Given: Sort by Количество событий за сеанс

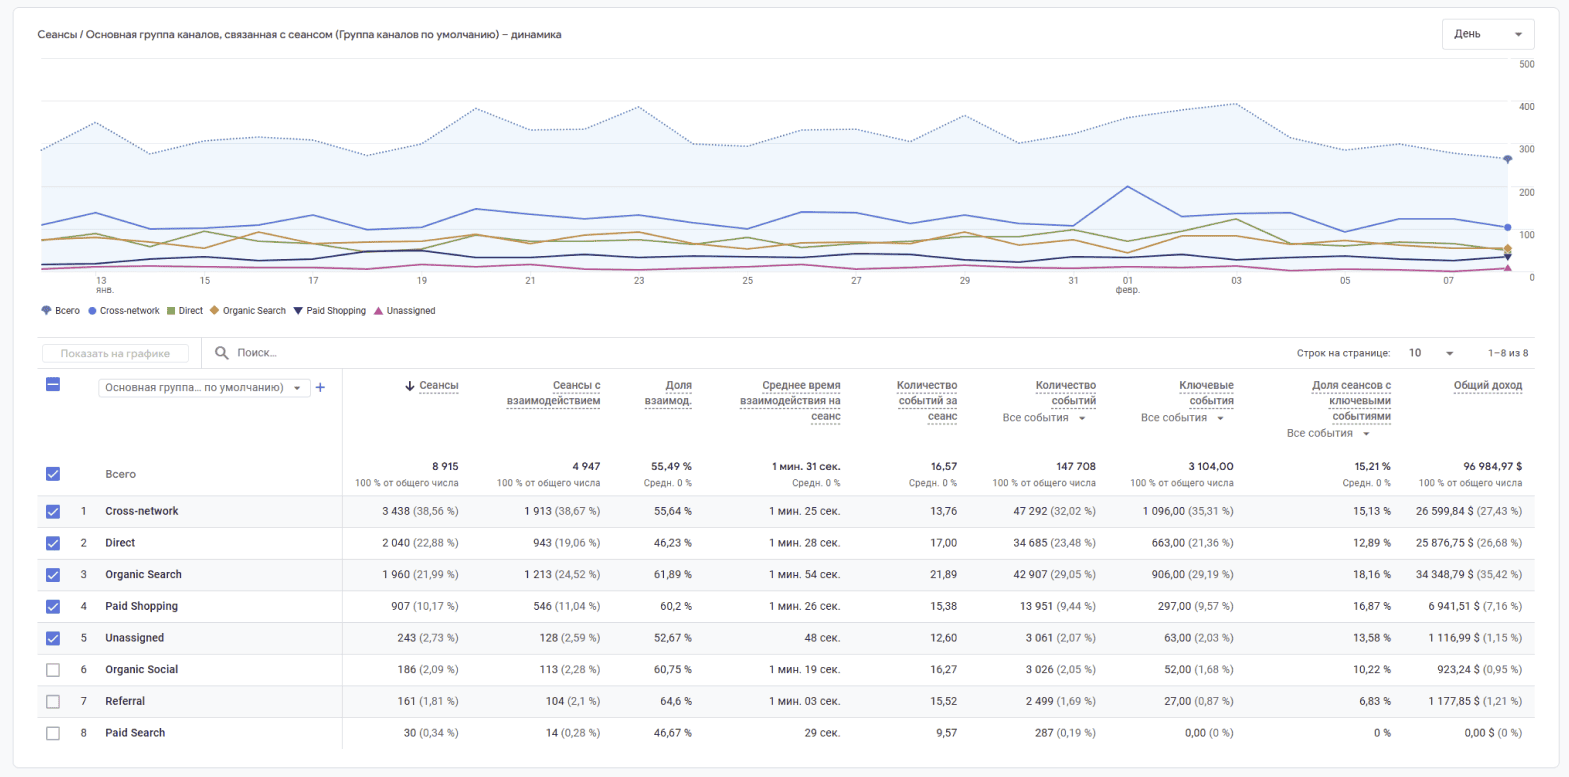Looking at the screenshot, I should pyautogui.click(x=927, y=401).
